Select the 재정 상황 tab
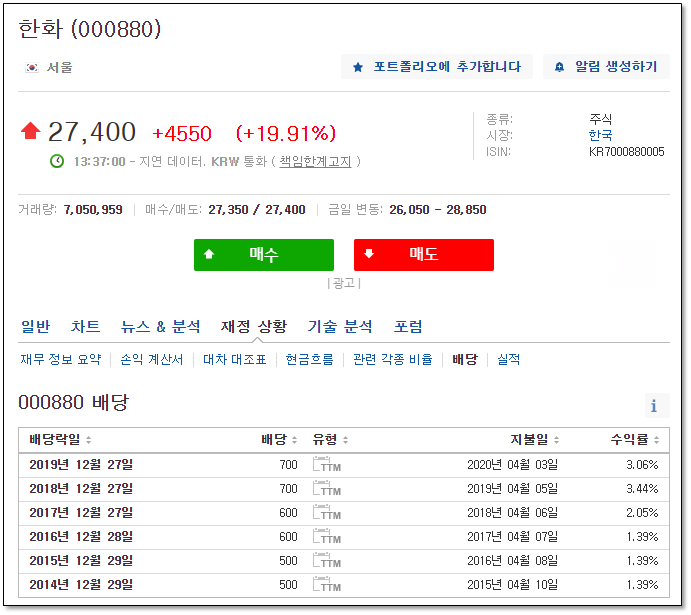The width and height of the screenshot is (691, 615). pyautogui.click(x=254, y=326)
